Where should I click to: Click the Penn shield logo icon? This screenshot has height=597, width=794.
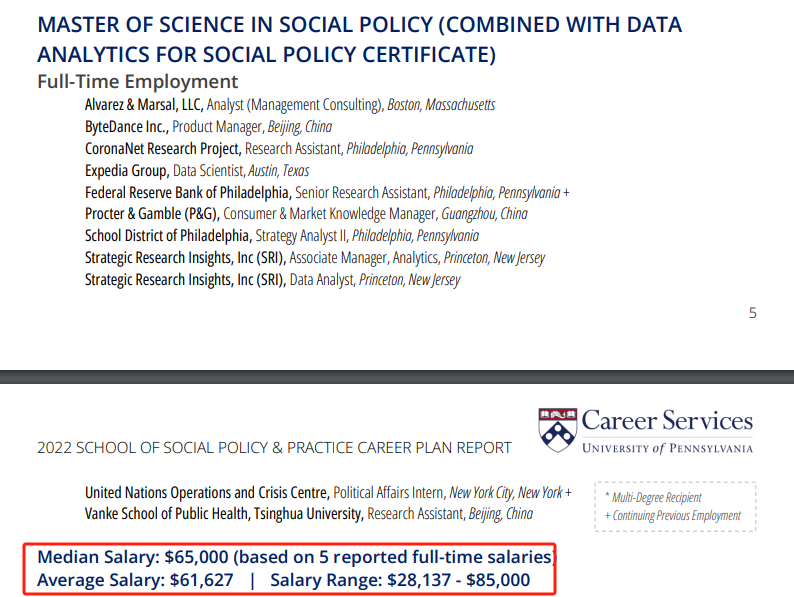coord(558,430)
